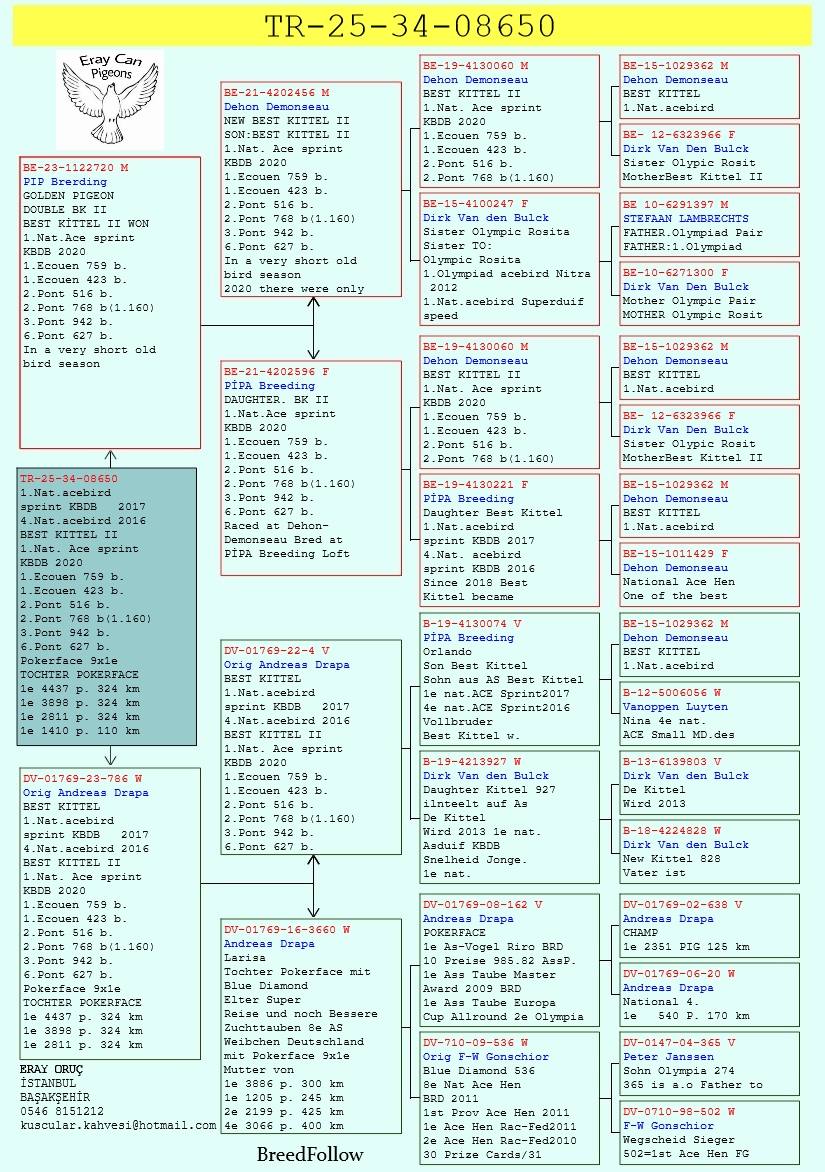The width and height of the screenshot is (825, 1172).
Task: Click the POKERFACE box DV-01769-08-162 V
Action: point(510,960)
